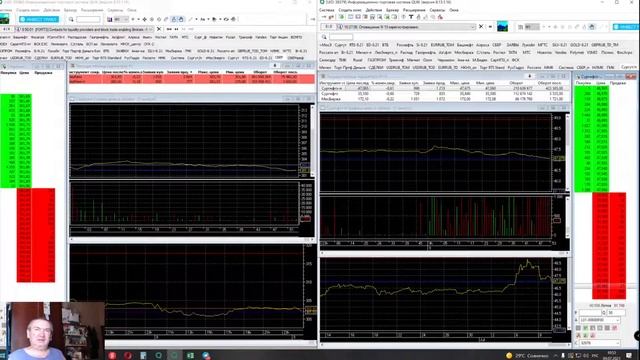Image resolution: width=640 pixels, height=360 pixels.
Task: Open Окна menu in right window
Action: [x=453, y=10]
